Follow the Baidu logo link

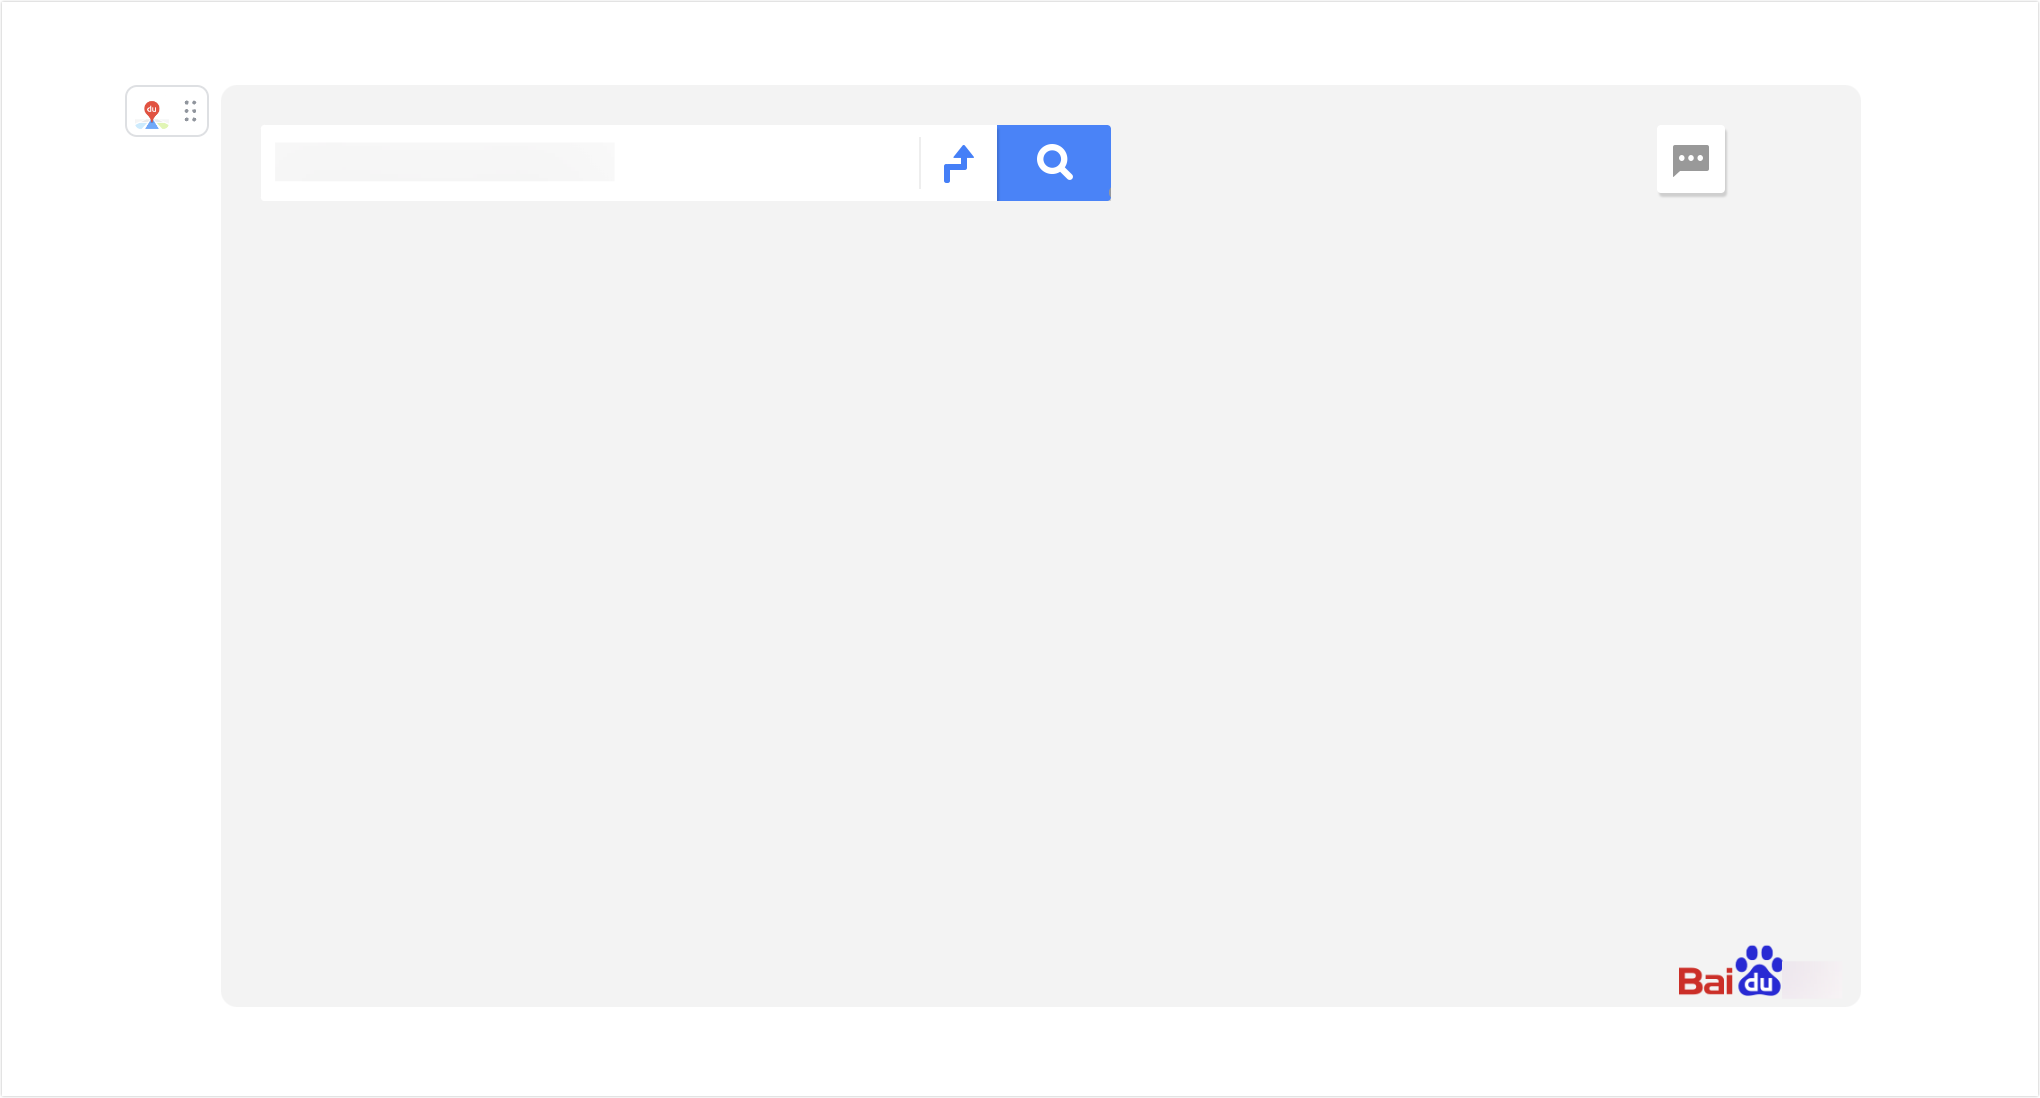[x=1730, y=970]
